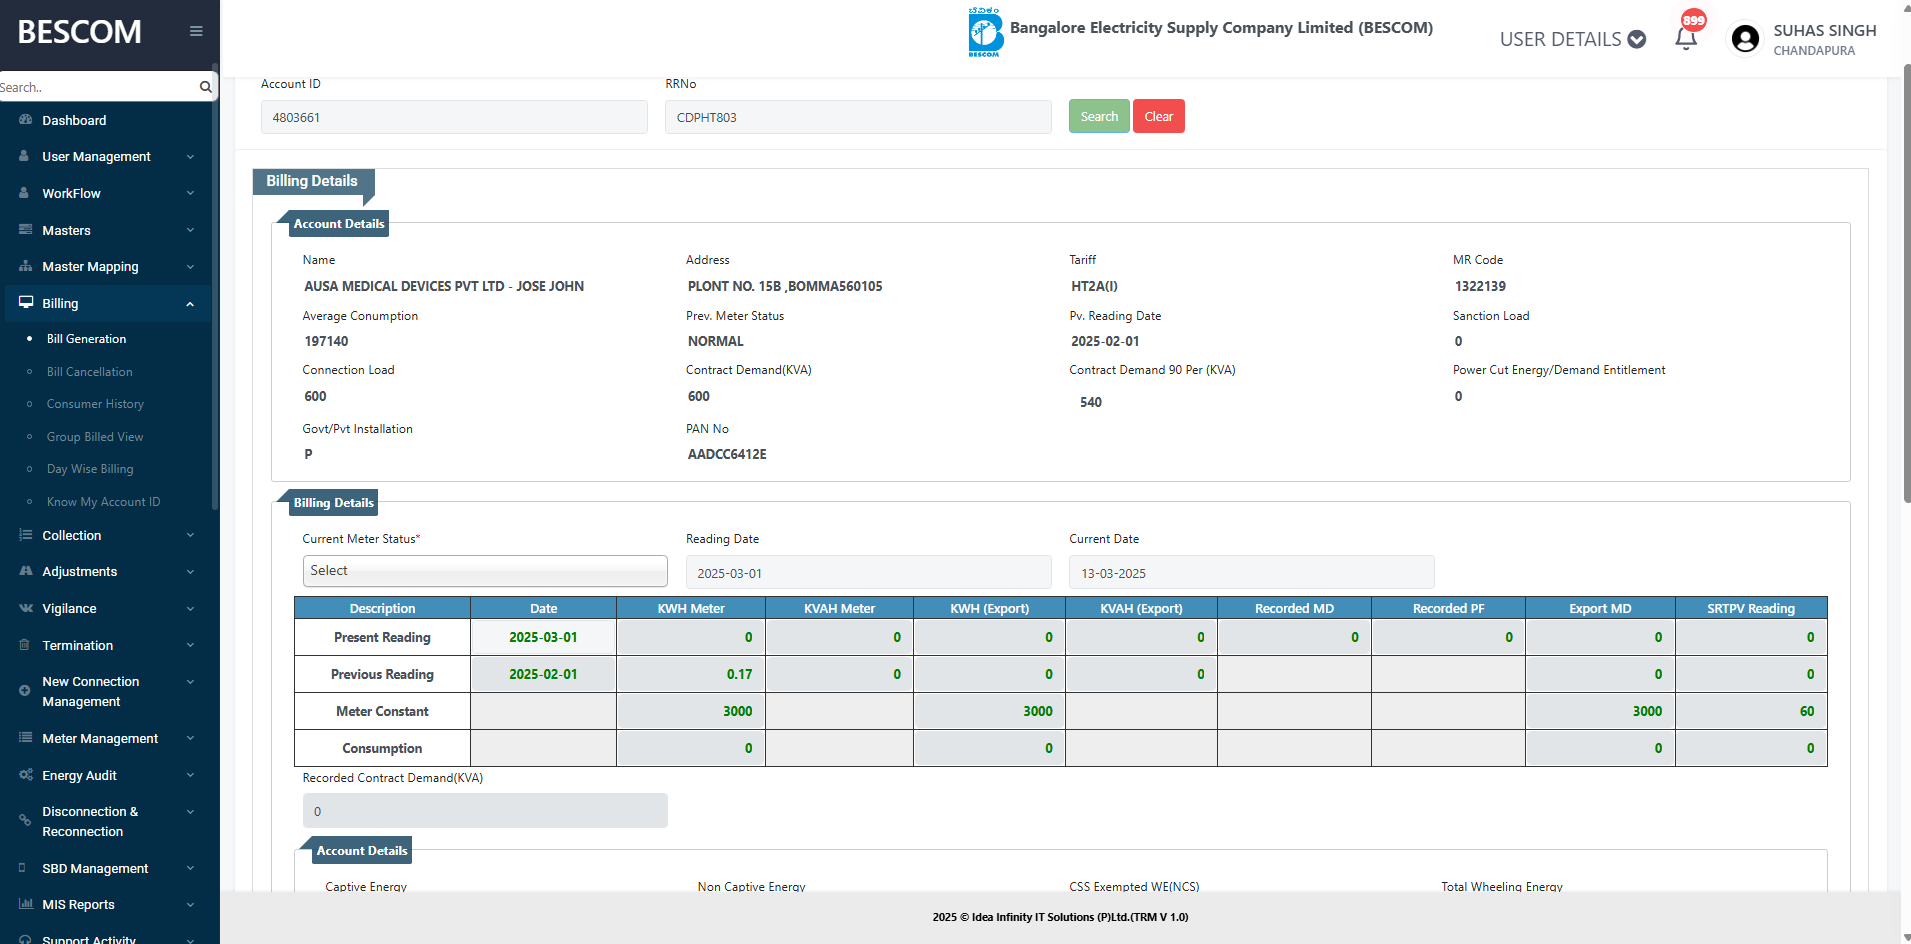Click the Masters sidebar icon
The image size is (1911, 944).
[25, 230]
